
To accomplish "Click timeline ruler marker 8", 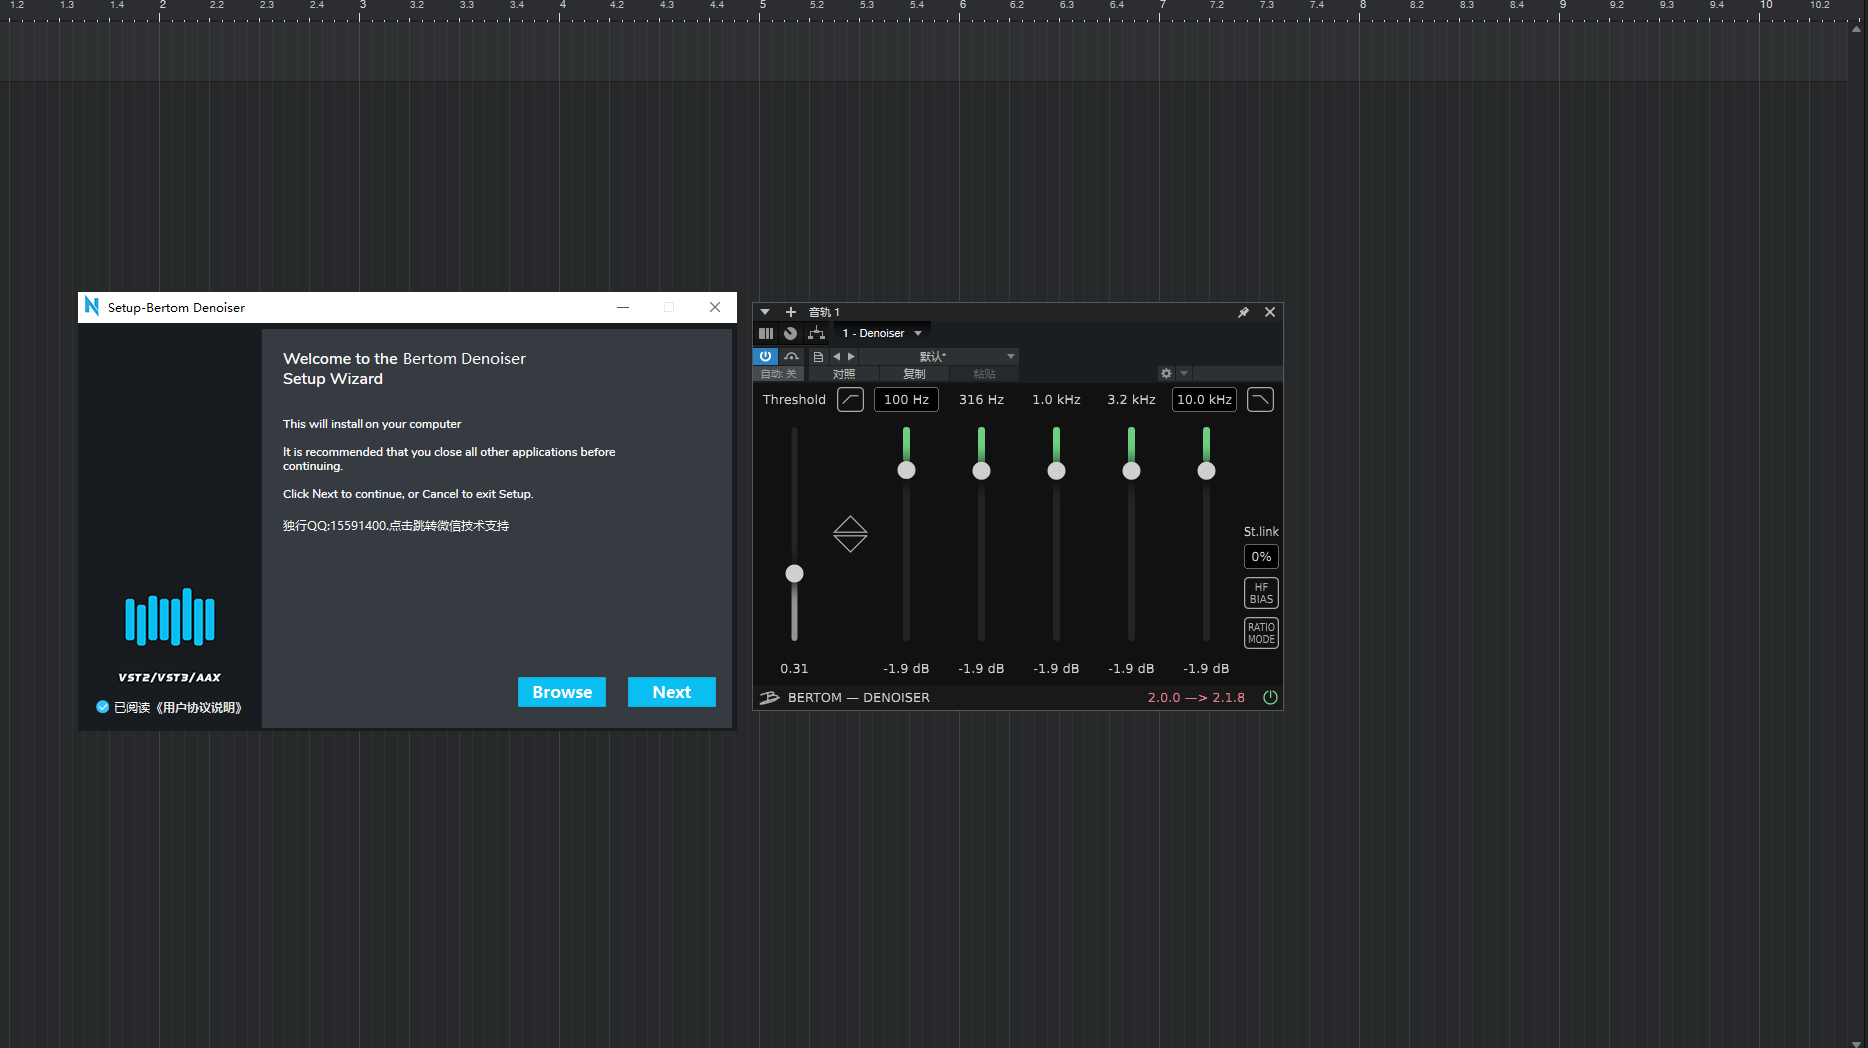I will coord(1363,6).
